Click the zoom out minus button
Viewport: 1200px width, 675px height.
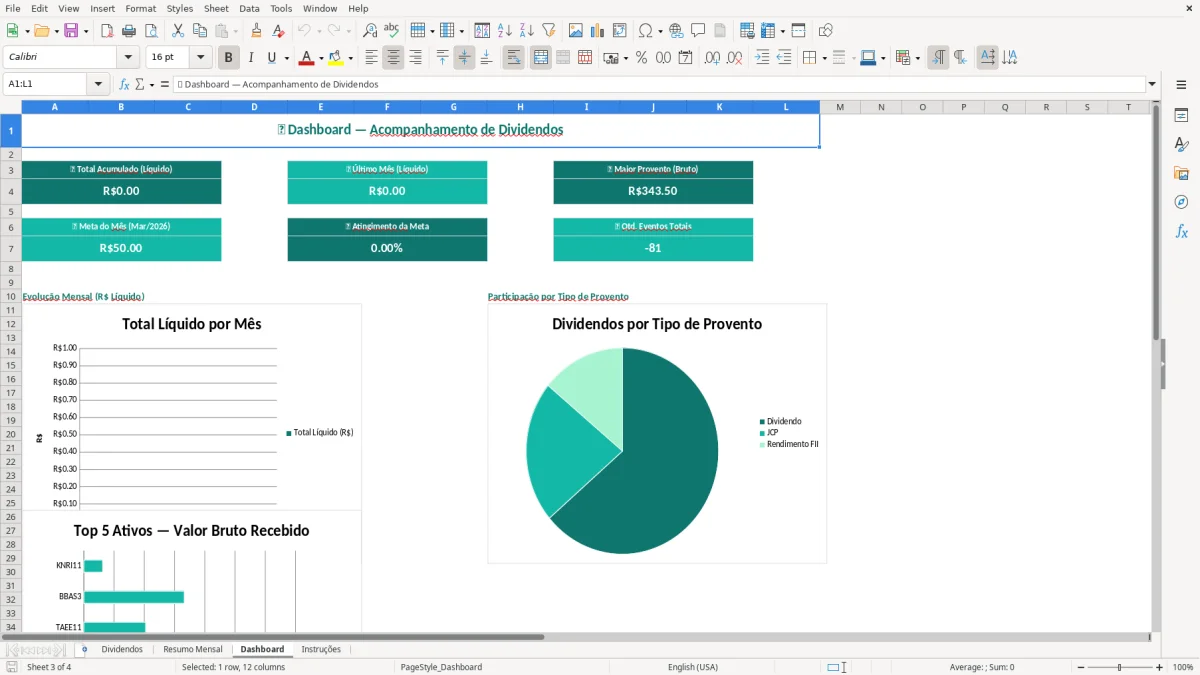point(1081,667)
